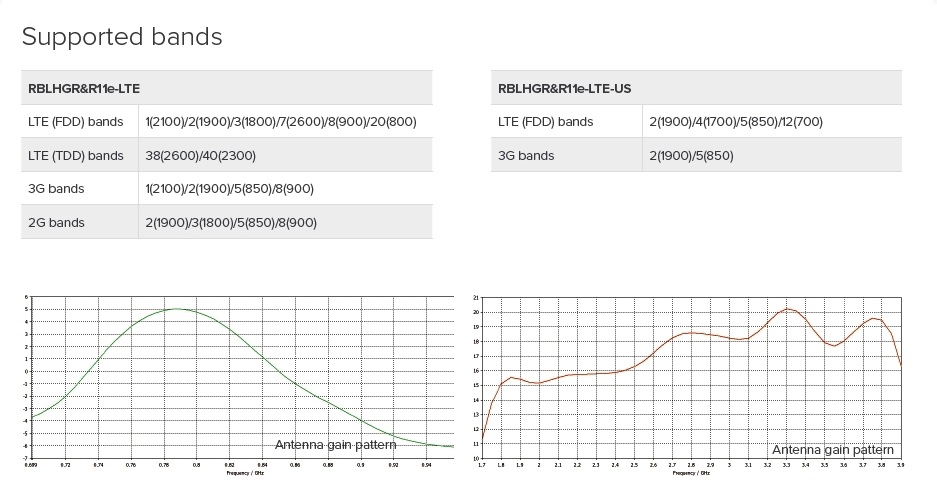Click Frequency / GHz axis label under red chart
This screenshot has height=497, width=937.
[691, 473]
